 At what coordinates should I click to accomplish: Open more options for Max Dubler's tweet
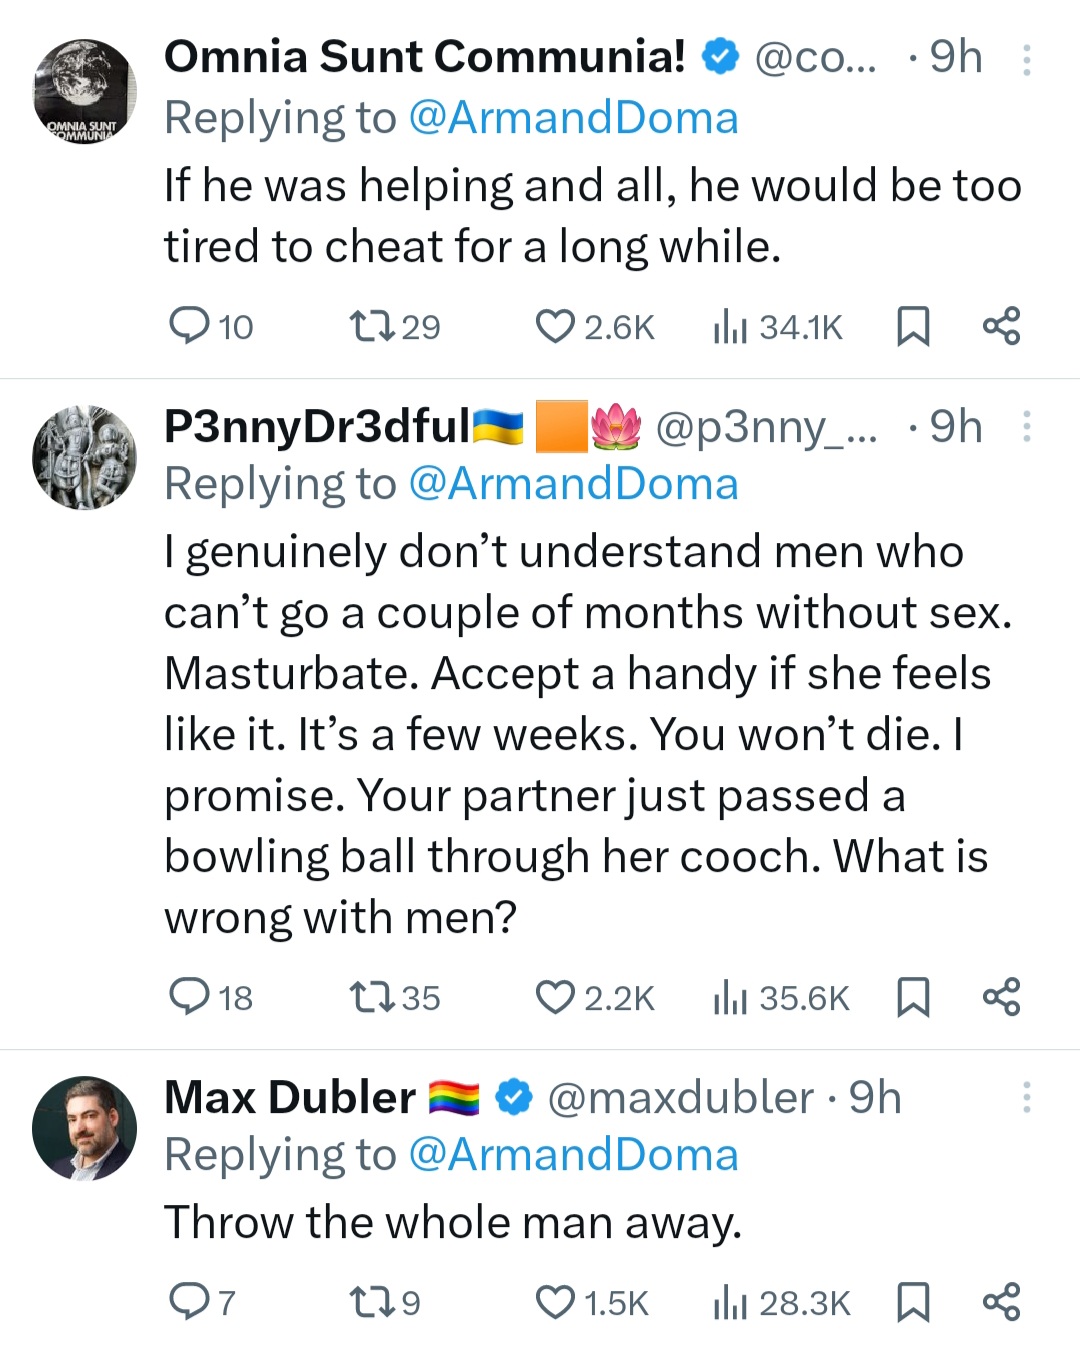tap(1026, 1098)
